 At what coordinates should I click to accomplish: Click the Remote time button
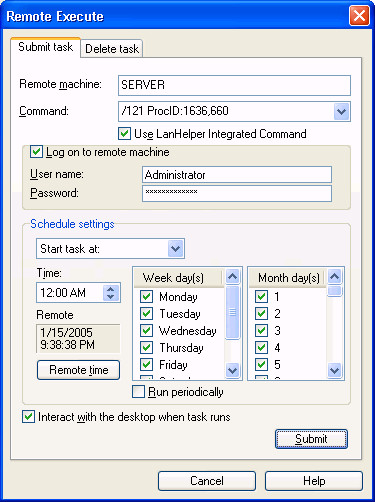point(78,370)
